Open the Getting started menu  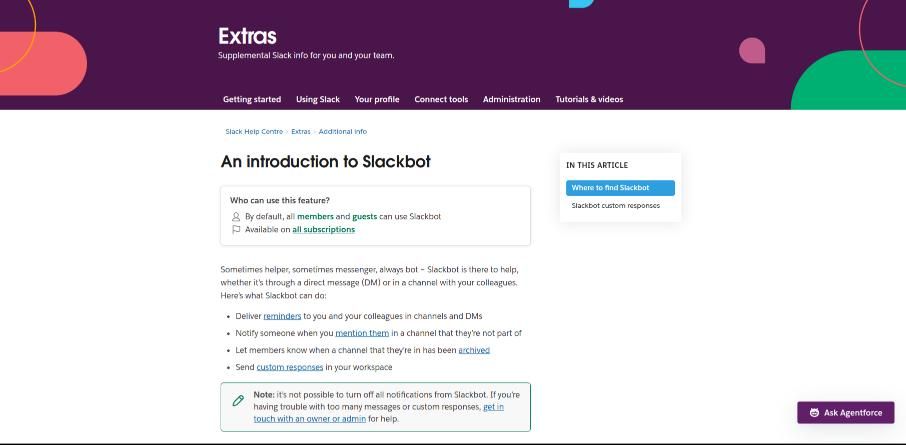(x=252, y=99)
